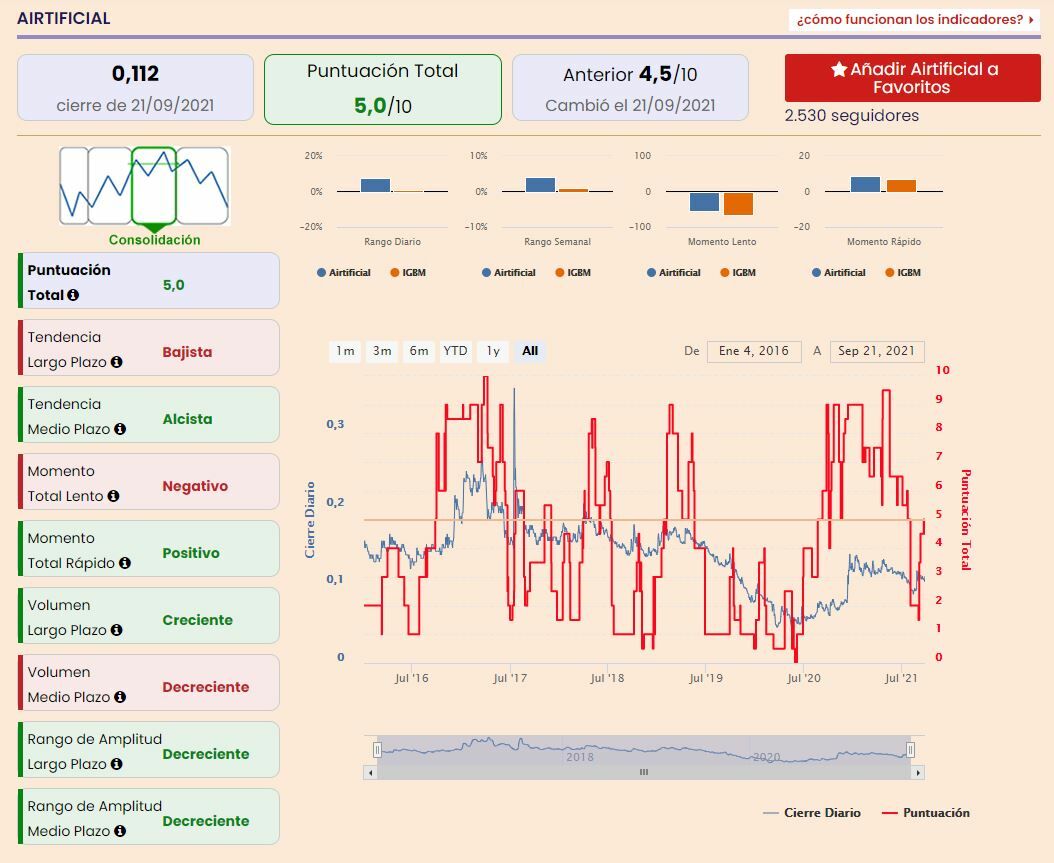Image resolution: width=1054 pixels, height=863 pixels.
Task: Click the orange IGBM bar in Momento Lento
Action: click(738, 204)
